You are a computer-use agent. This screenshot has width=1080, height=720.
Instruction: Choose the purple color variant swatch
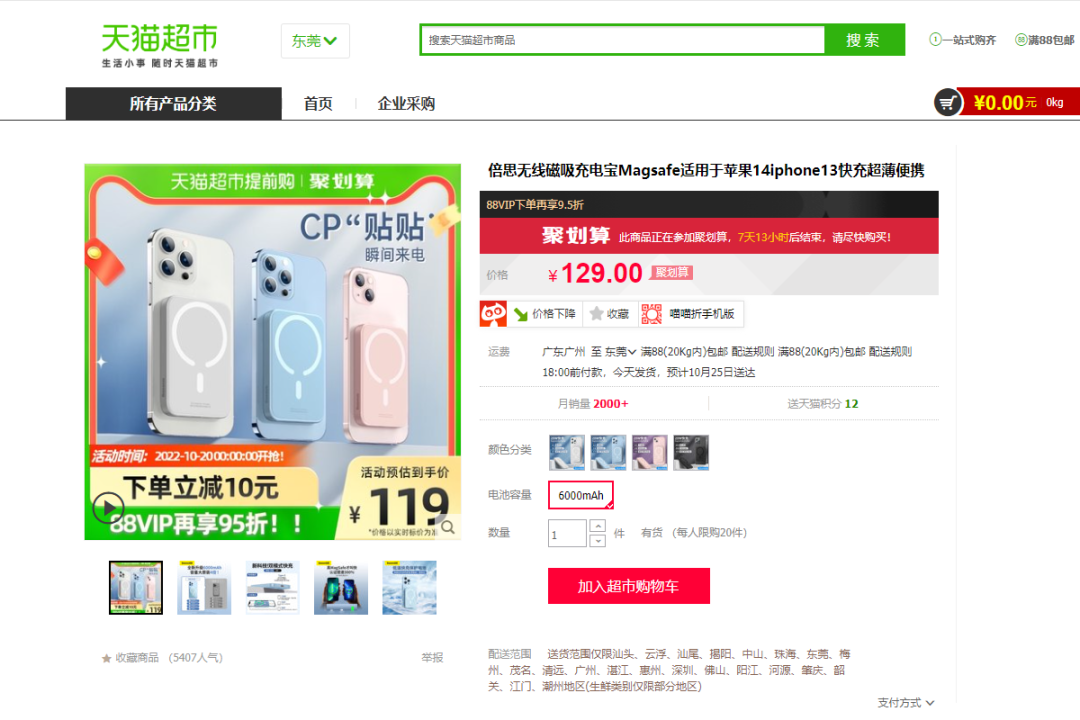[650, 453]
